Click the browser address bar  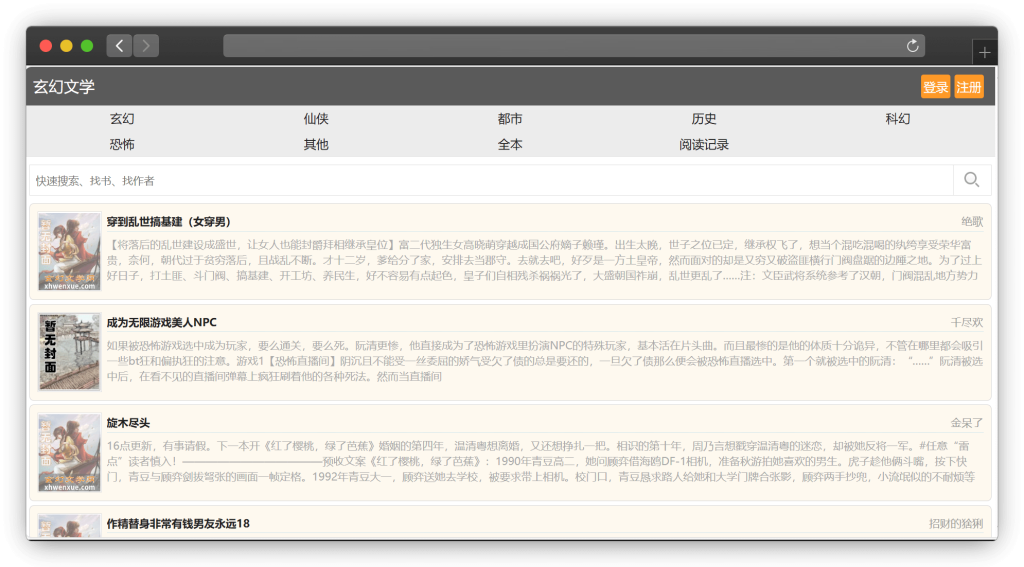point(573,46)
